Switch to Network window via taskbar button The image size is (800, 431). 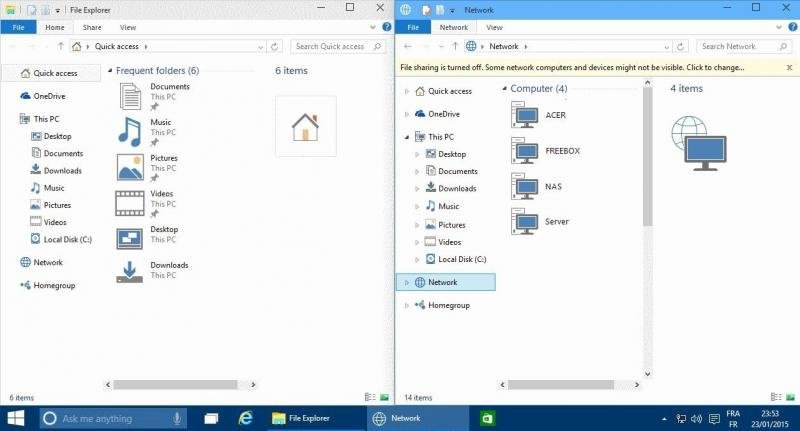pyautogui.click(x=418, y=419)
